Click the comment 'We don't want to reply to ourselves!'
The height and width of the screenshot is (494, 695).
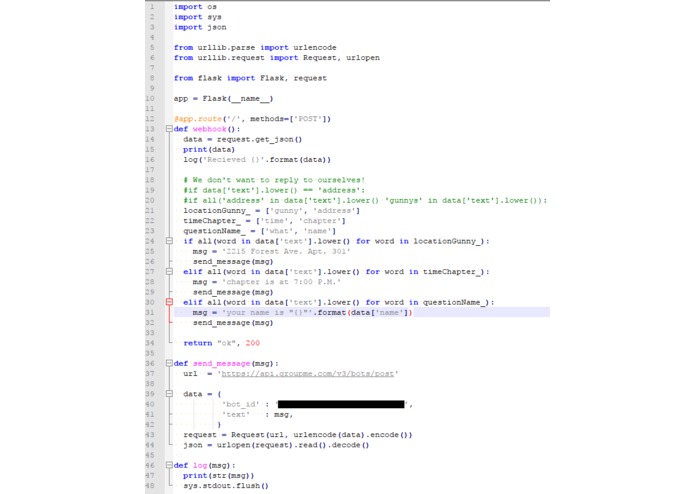tap(274, 180)
